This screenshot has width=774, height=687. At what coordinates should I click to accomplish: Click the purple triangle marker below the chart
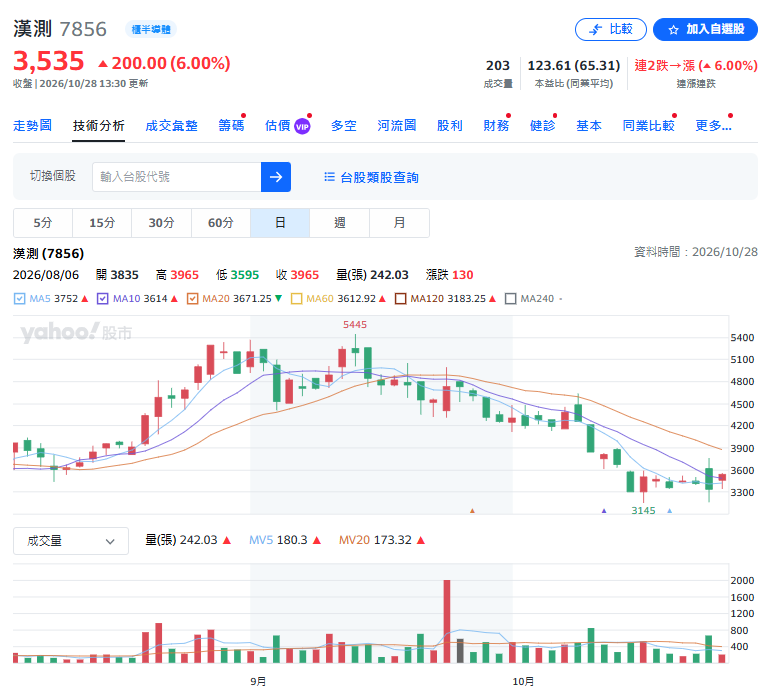coord(604,511)
